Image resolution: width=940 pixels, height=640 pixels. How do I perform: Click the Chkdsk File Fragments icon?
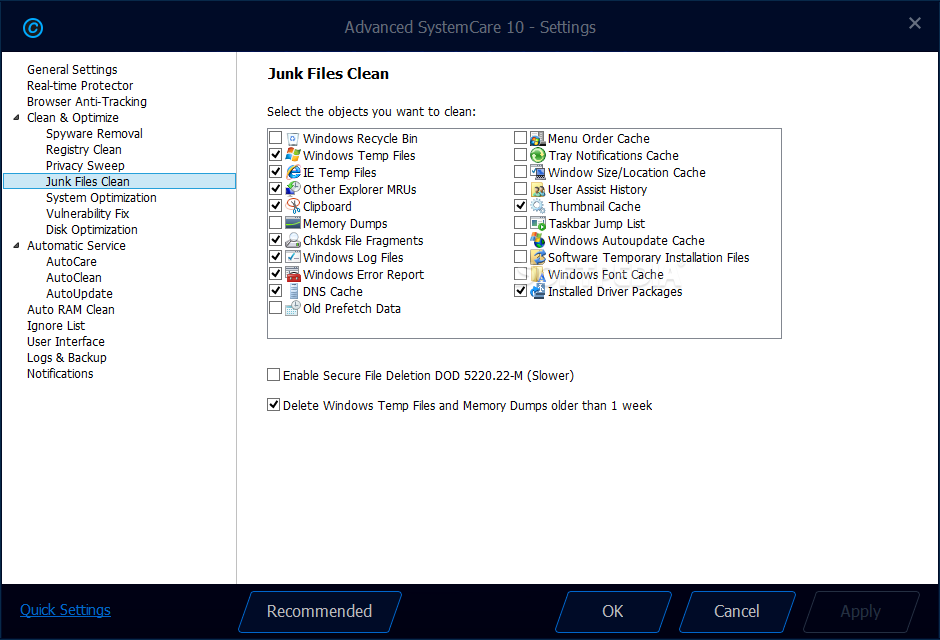tap(293, 240)
